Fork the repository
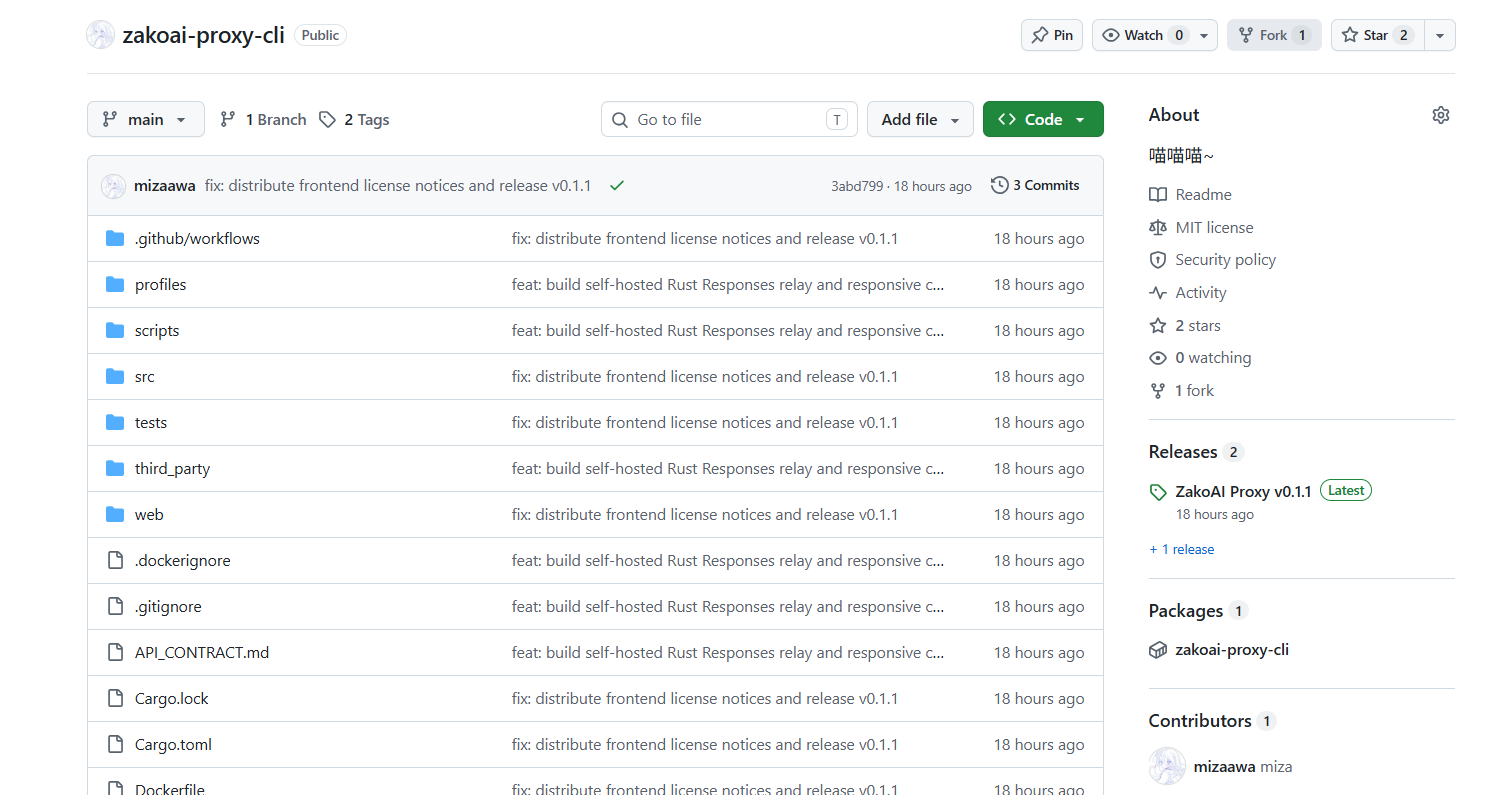The height and width of the screenshot is (795, 1510). pyautogui.click(x=1274, y=35)
